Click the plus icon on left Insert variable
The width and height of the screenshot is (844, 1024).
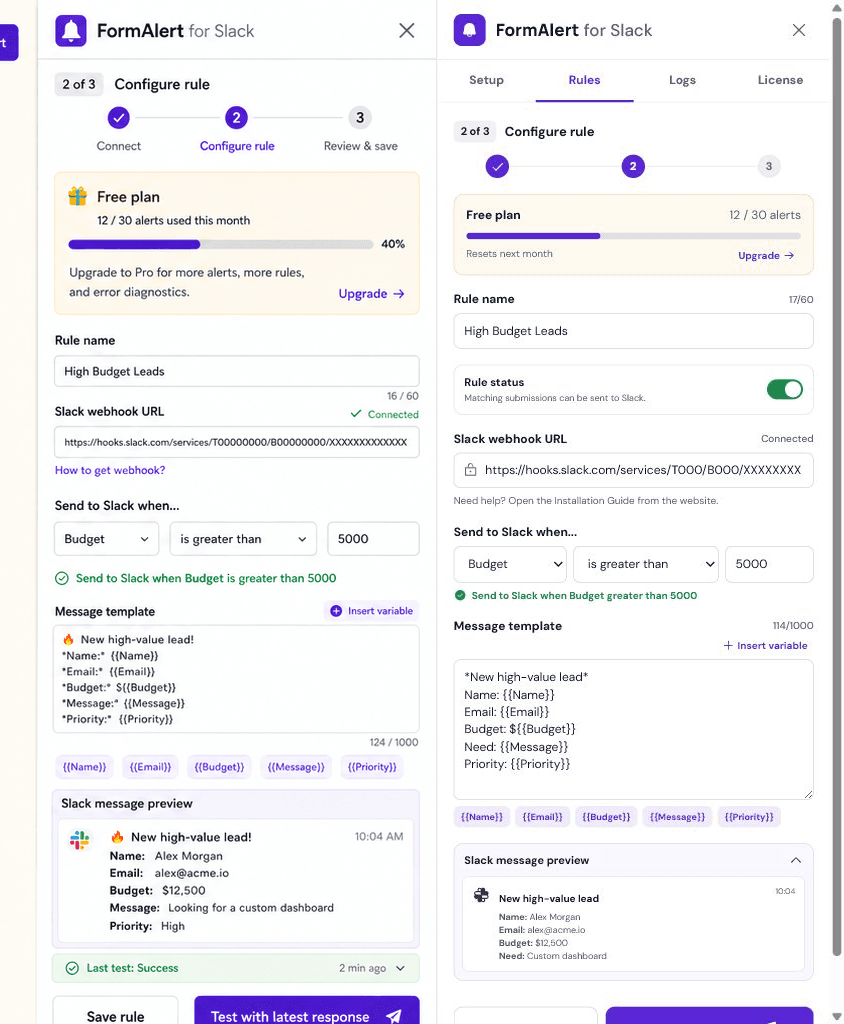click(336, 611)
